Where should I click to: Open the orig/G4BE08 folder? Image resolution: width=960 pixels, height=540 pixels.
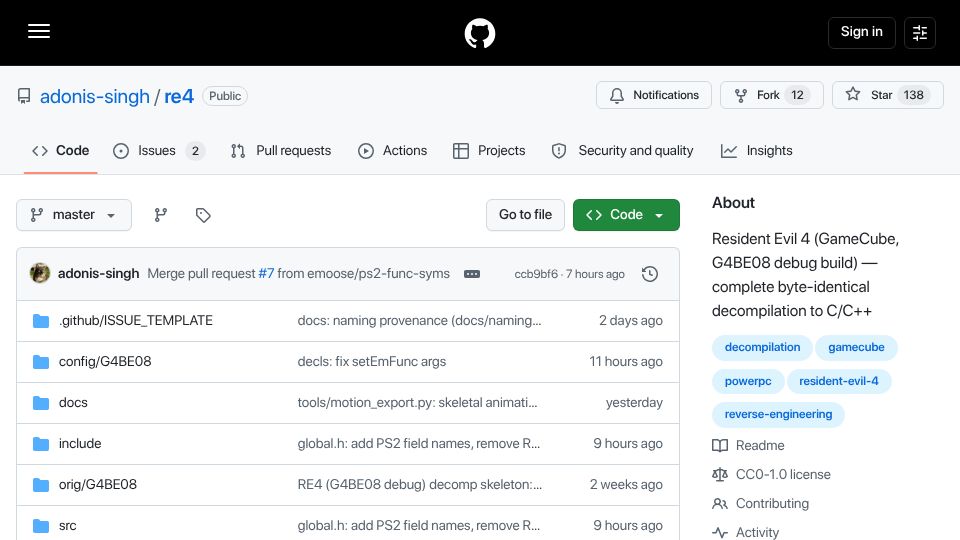coord(98,484)
